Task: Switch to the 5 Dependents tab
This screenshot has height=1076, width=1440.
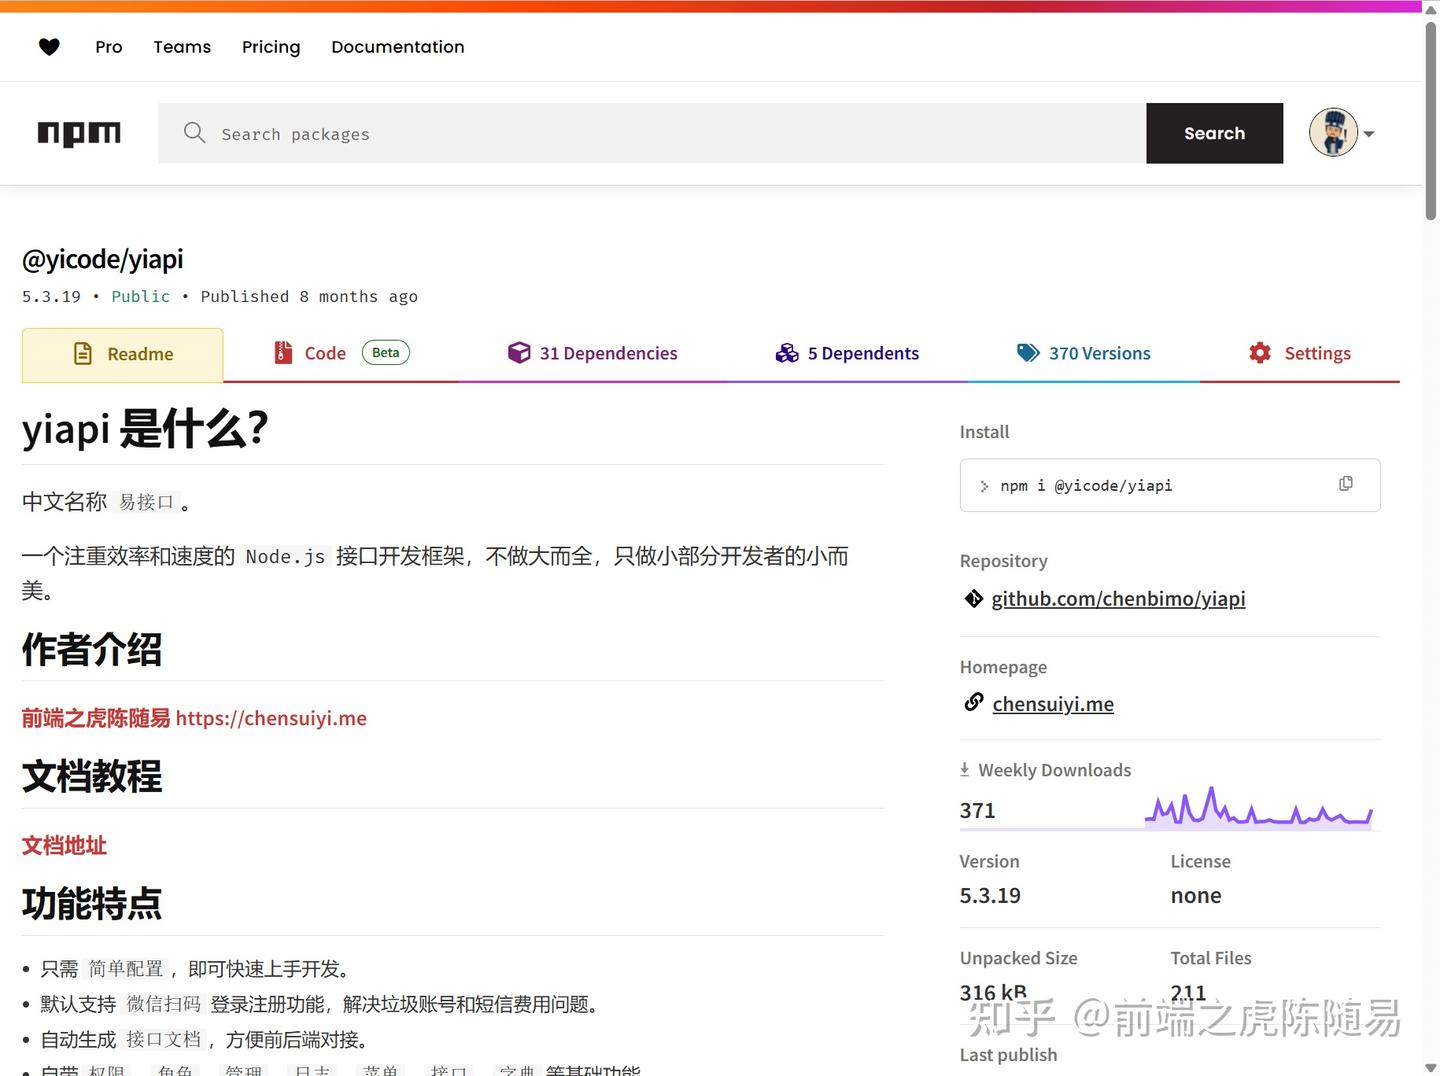Action: click(x=863, y=352)
